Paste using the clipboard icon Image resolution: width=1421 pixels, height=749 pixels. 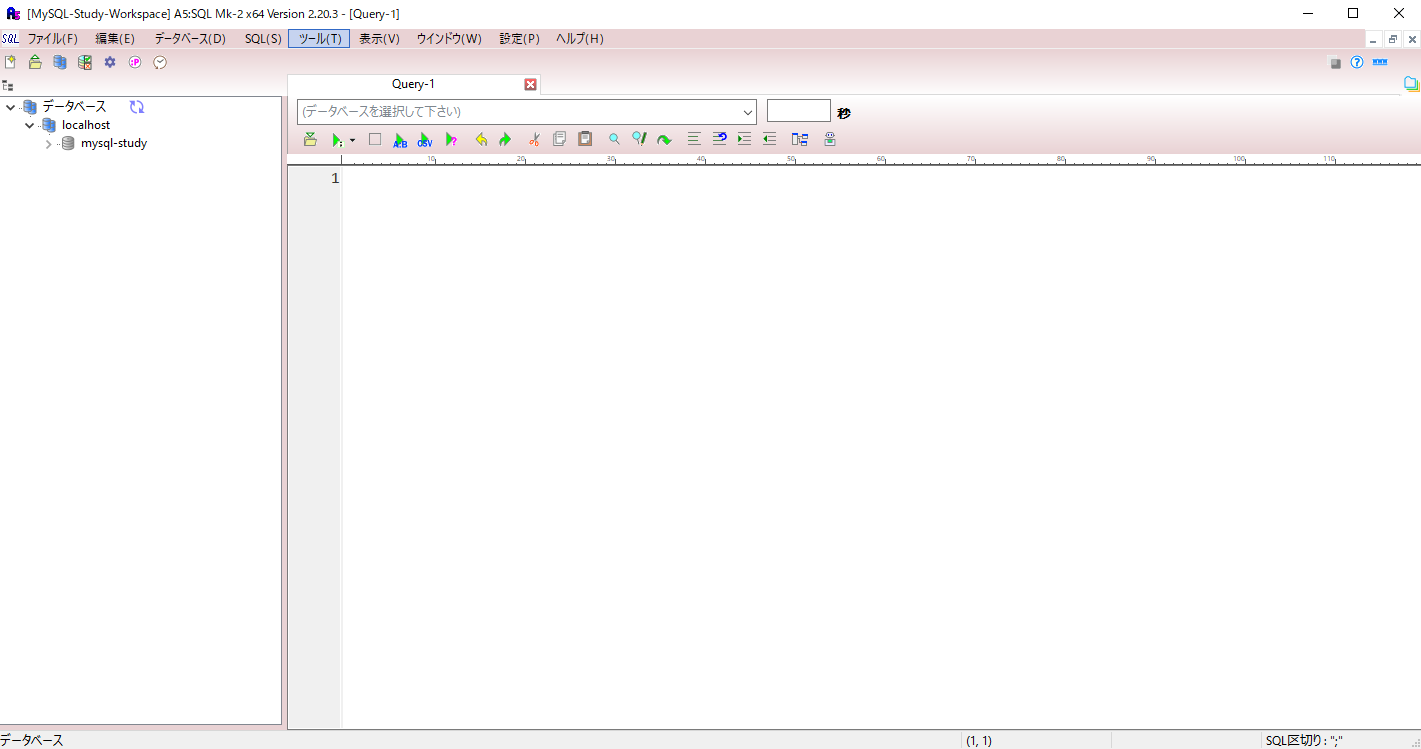[585, 139]
